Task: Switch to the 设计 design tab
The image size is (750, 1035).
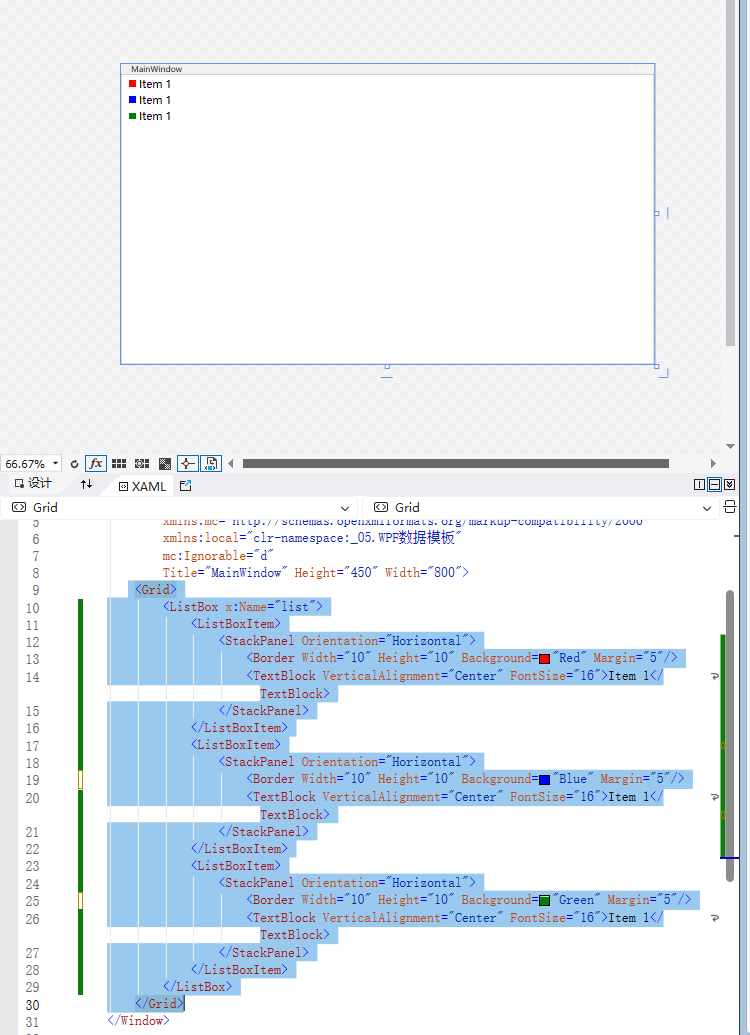Action: pyautogui.click(x=33, y=483)
